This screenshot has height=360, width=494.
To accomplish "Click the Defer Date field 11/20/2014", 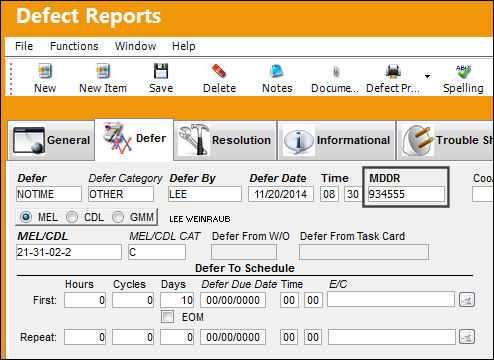I will tap(281, 194).
